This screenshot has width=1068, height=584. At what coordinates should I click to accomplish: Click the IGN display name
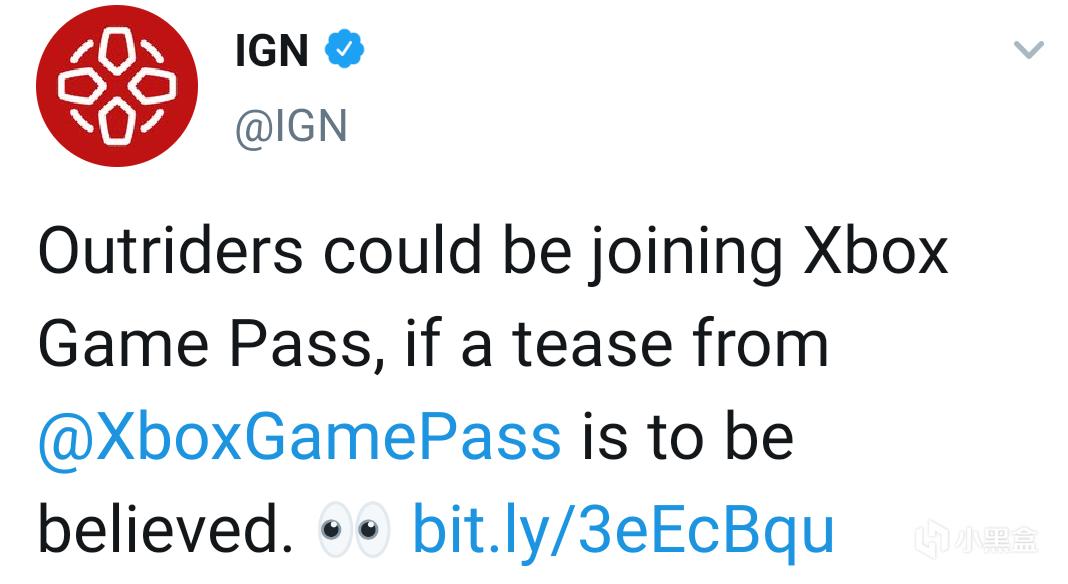click(x=271, y=50)
